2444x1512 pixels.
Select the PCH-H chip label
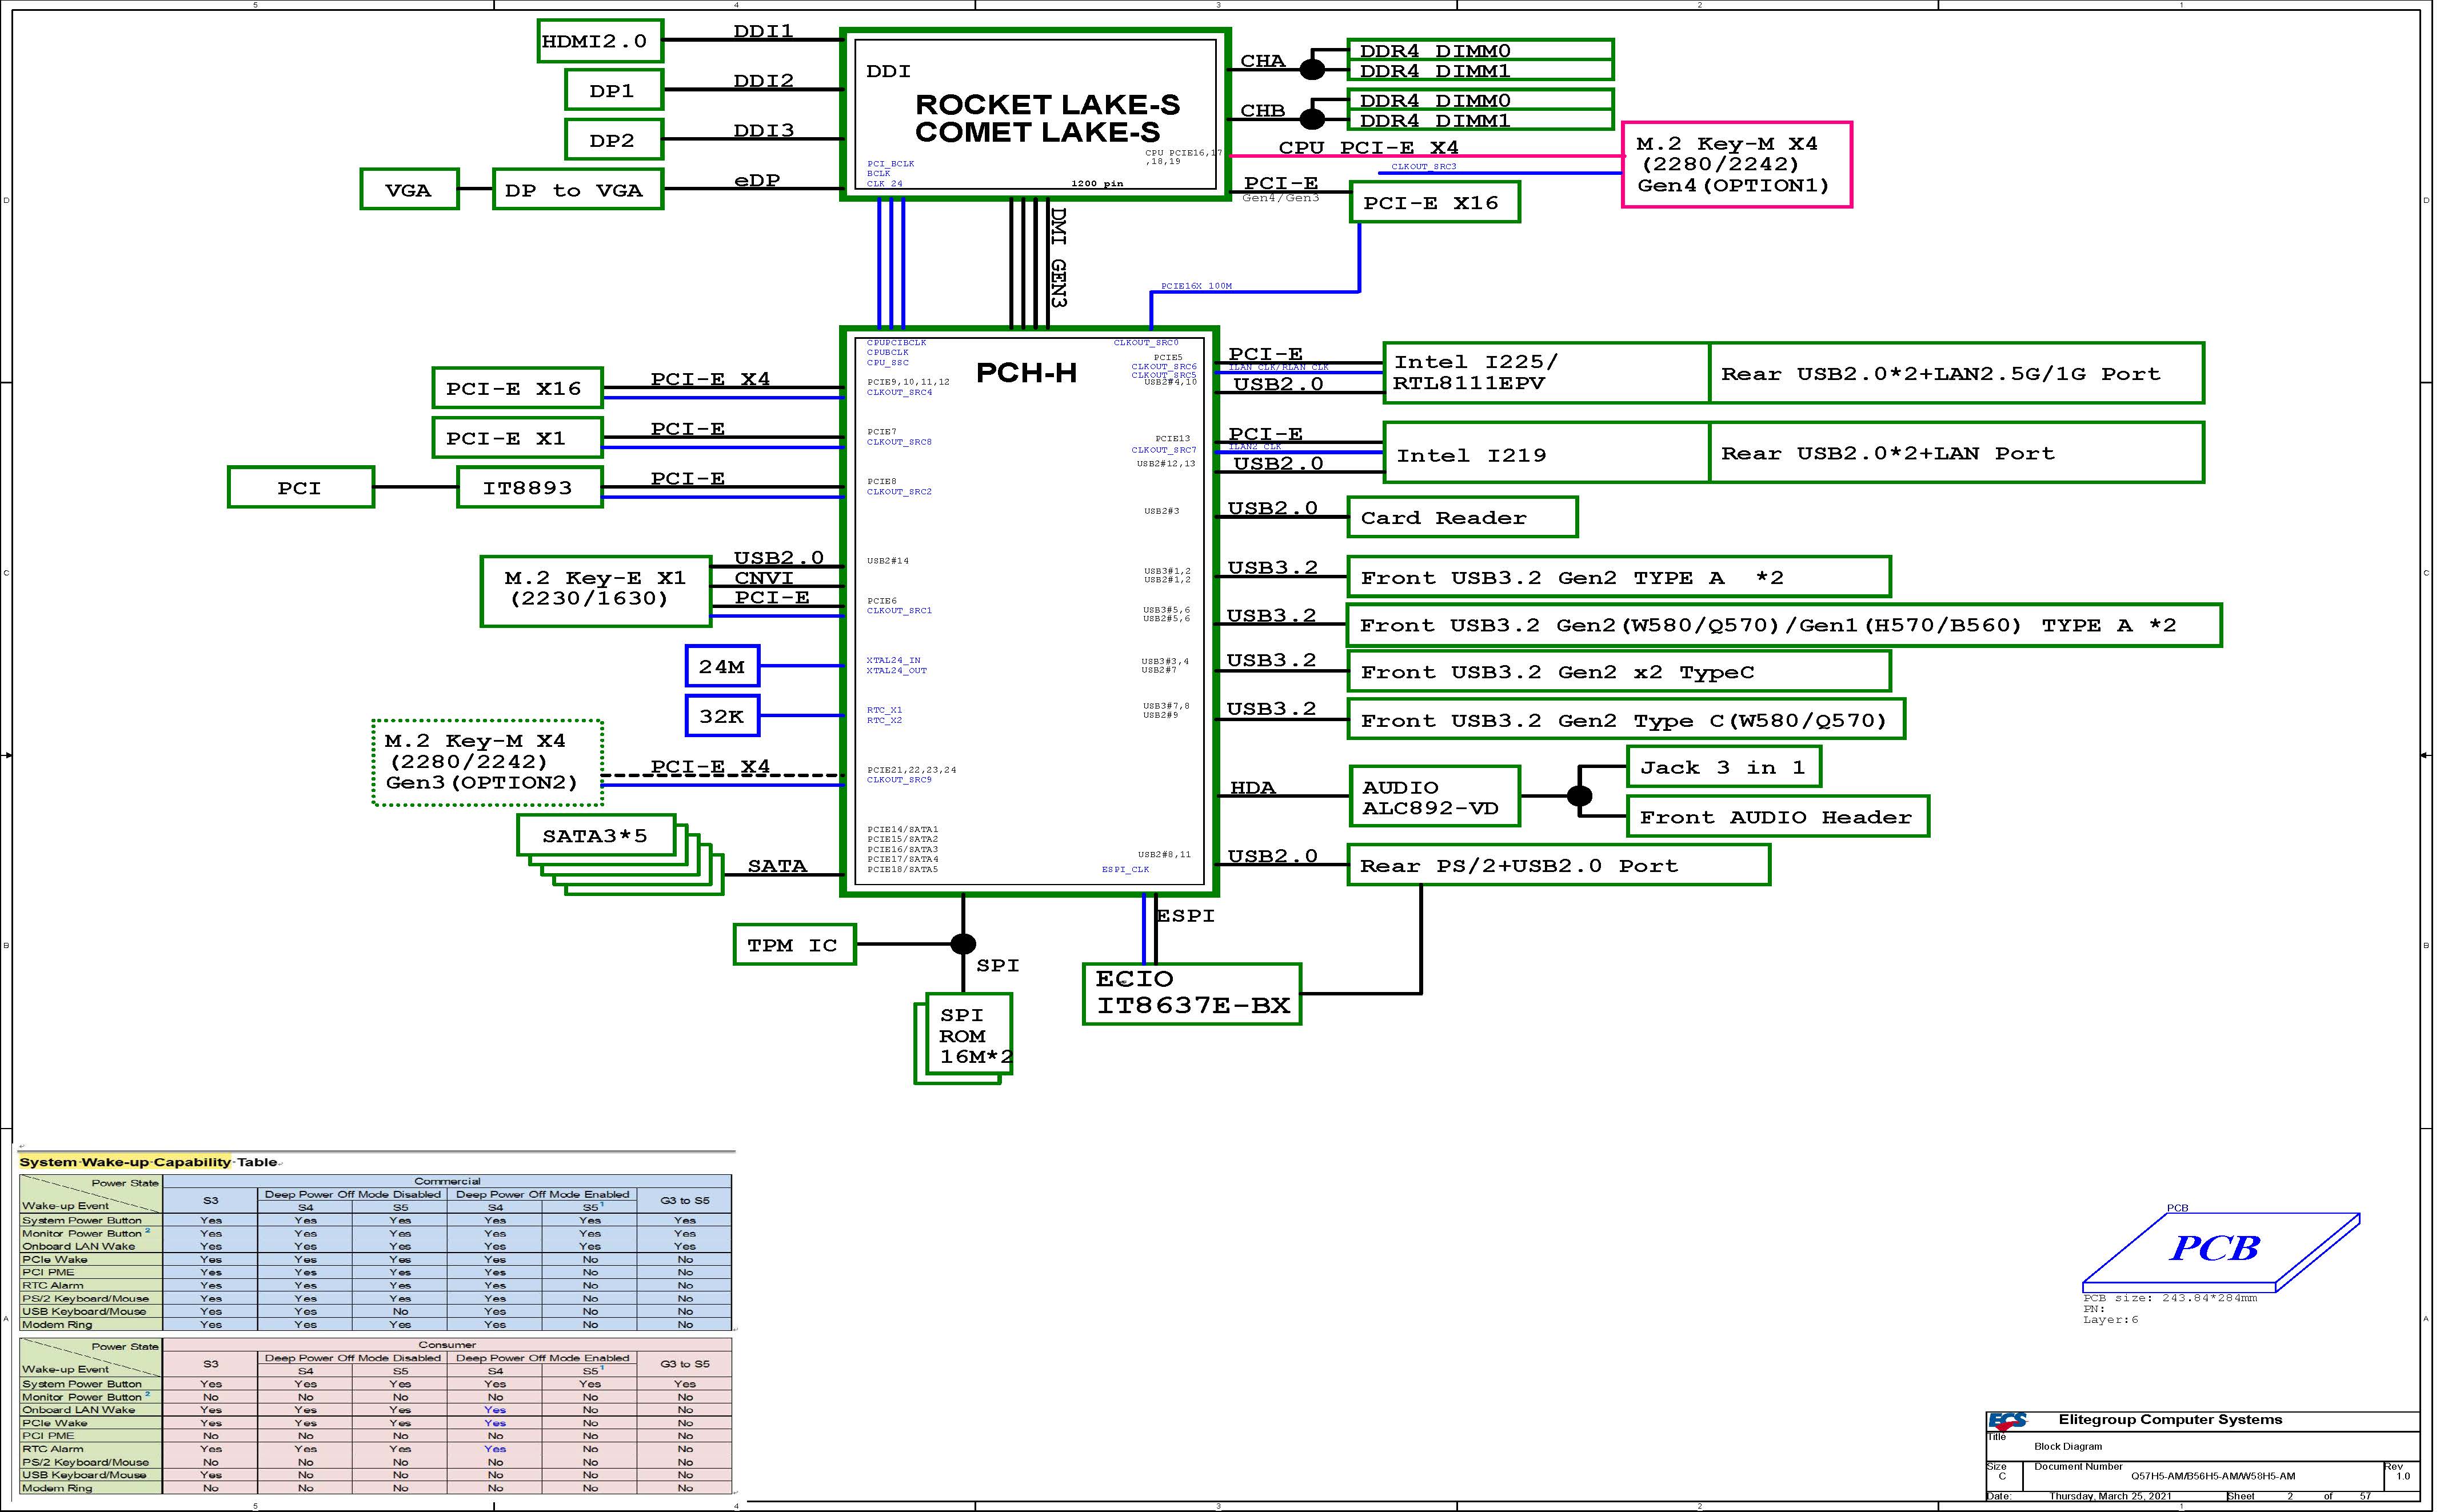[x=1026, y=373]
